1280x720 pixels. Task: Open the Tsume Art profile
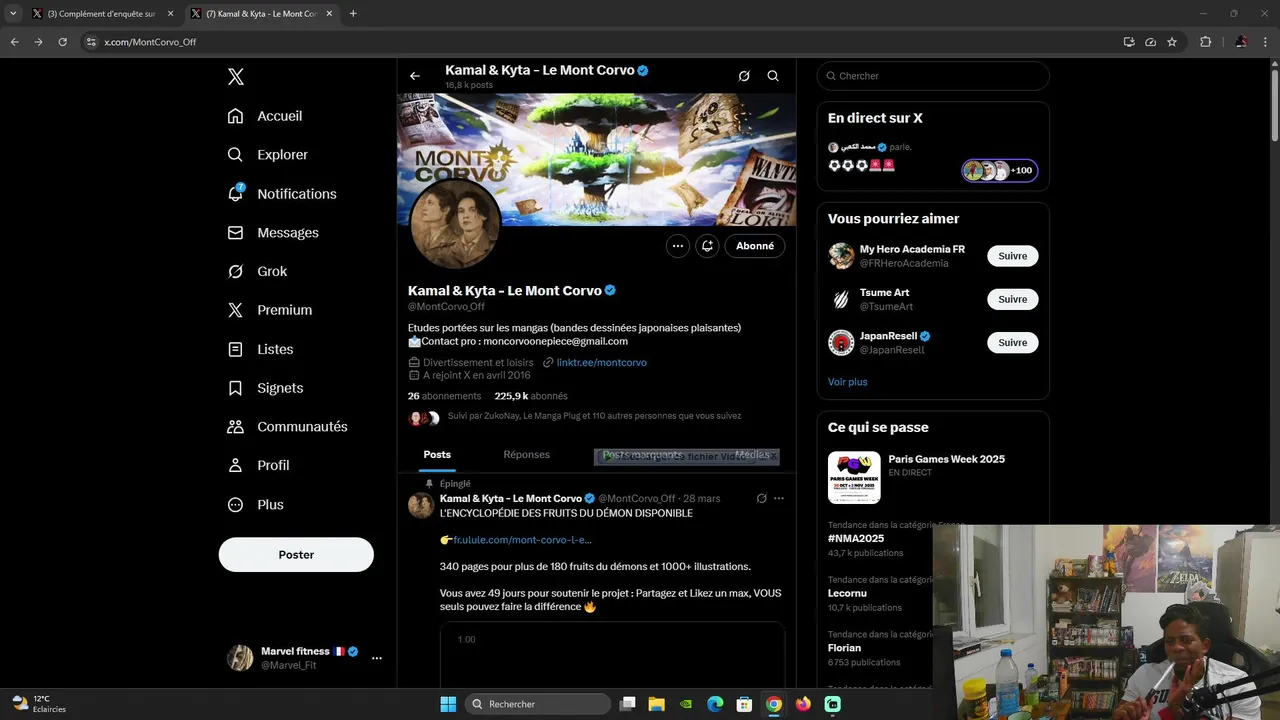pyautogui.click(x=884, y=293)
